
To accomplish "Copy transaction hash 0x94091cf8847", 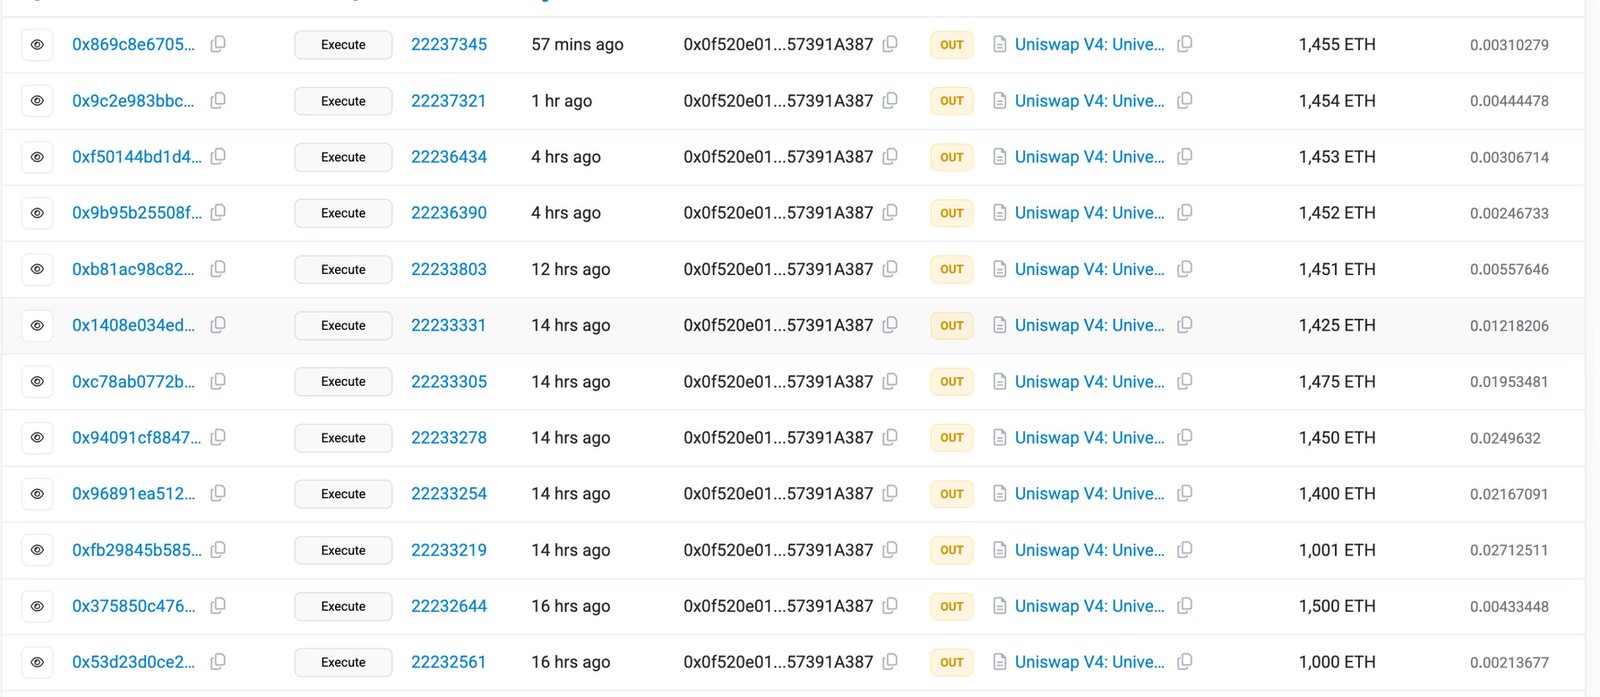I will coord(218,437).
